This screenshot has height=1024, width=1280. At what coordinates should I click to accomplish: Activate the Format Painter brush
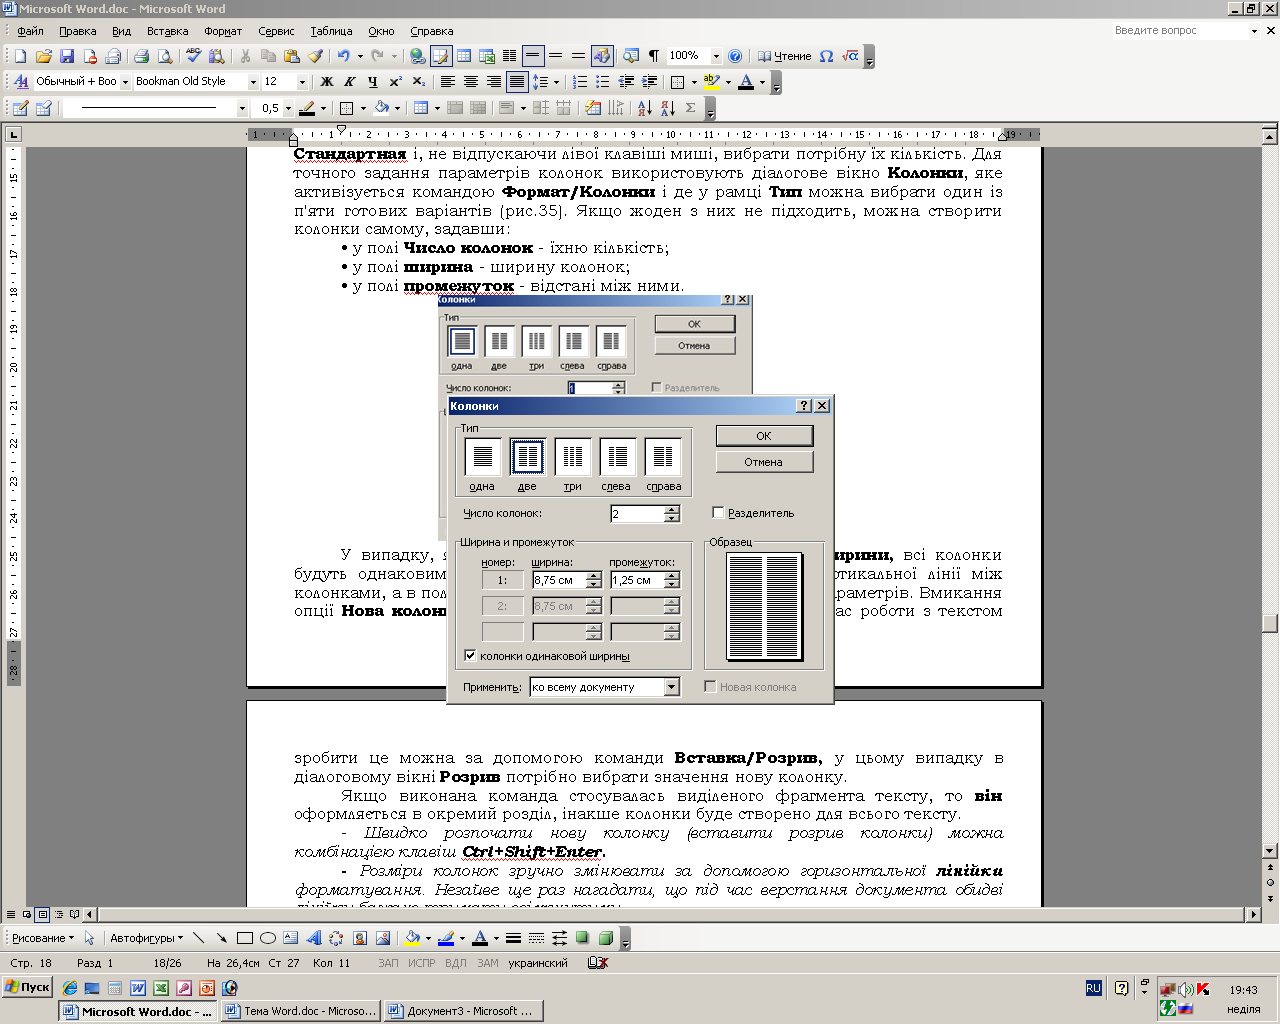(315, 56)
